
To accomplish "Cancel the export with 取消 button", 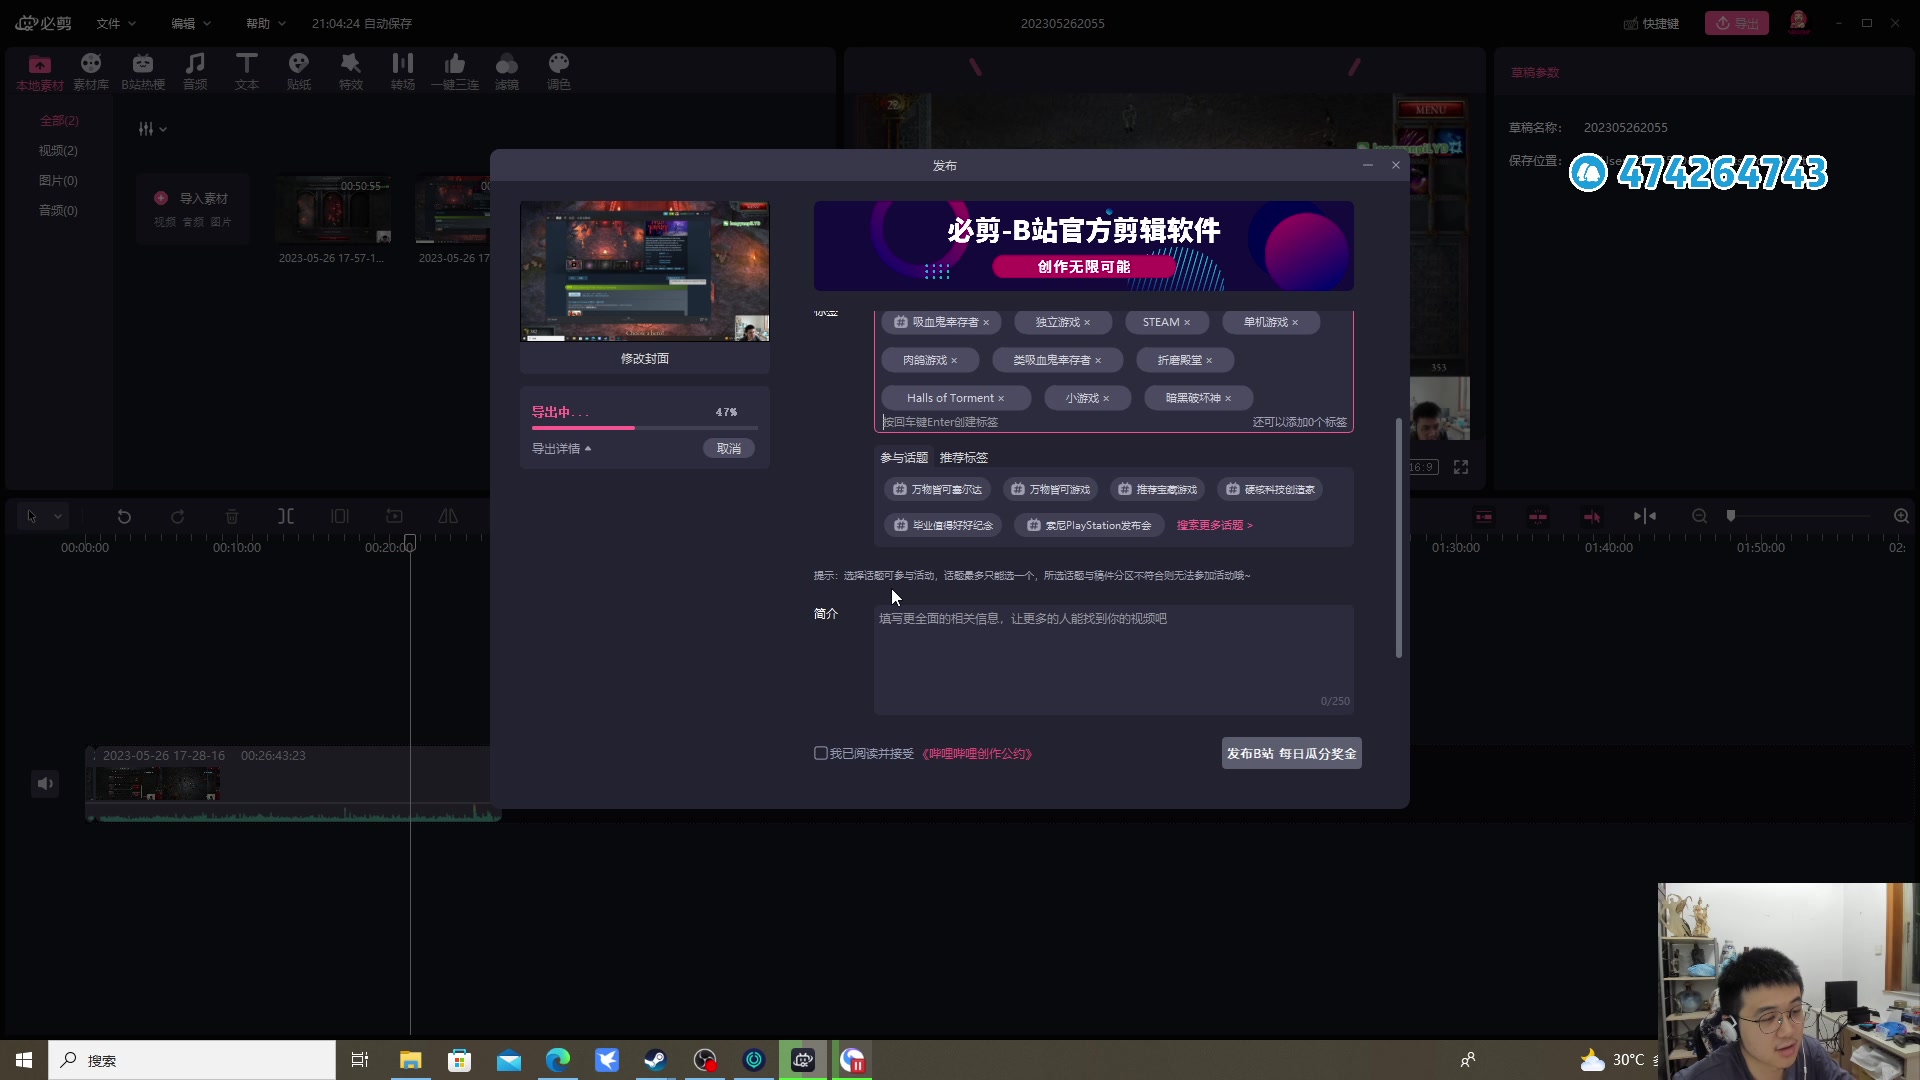I will point(728,448).
